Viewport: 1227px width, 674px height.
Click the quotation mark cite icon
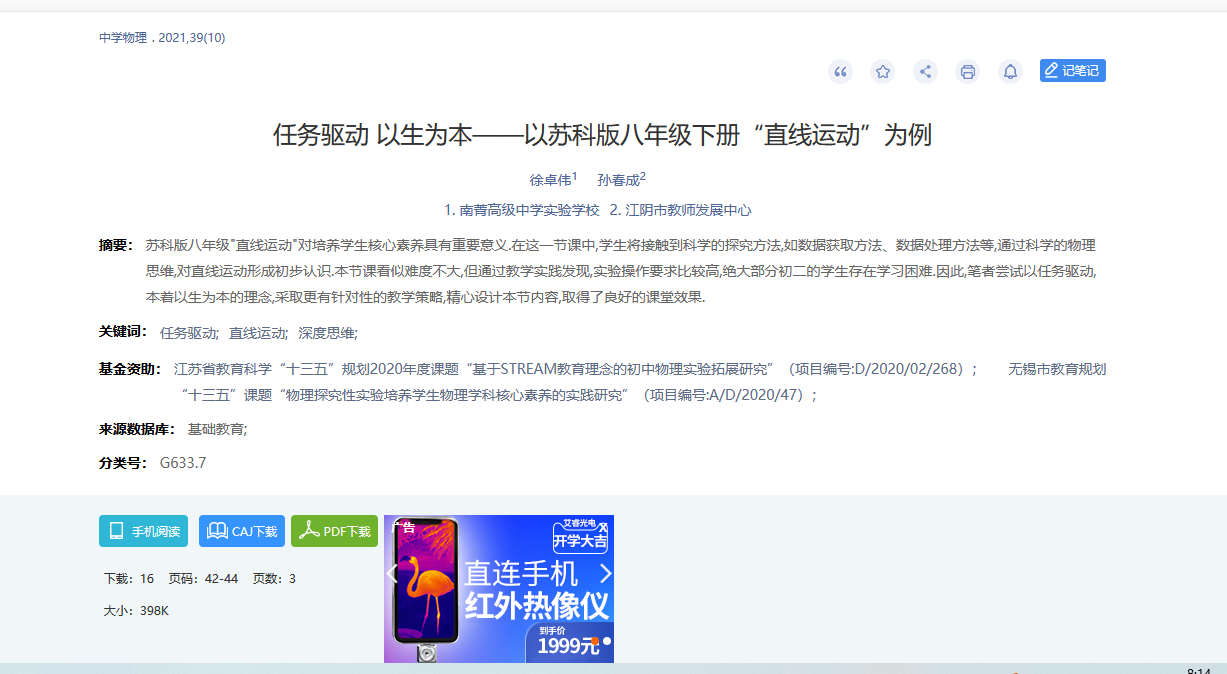click(840, 71)
